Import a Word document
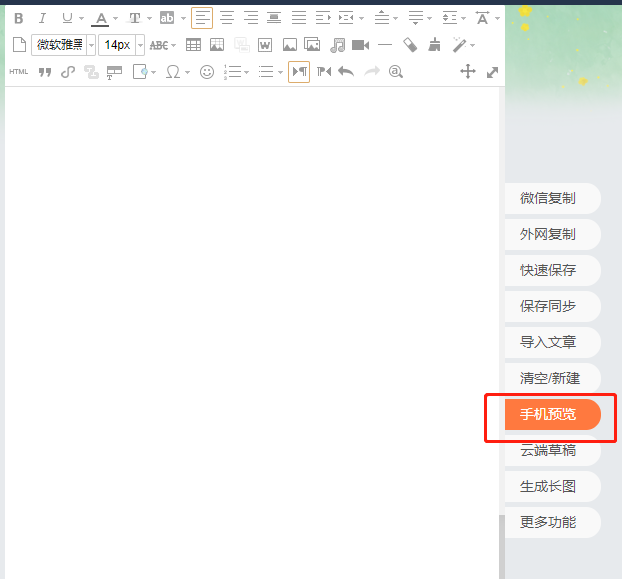The image size is (622, 579). (x=265, y=45)
